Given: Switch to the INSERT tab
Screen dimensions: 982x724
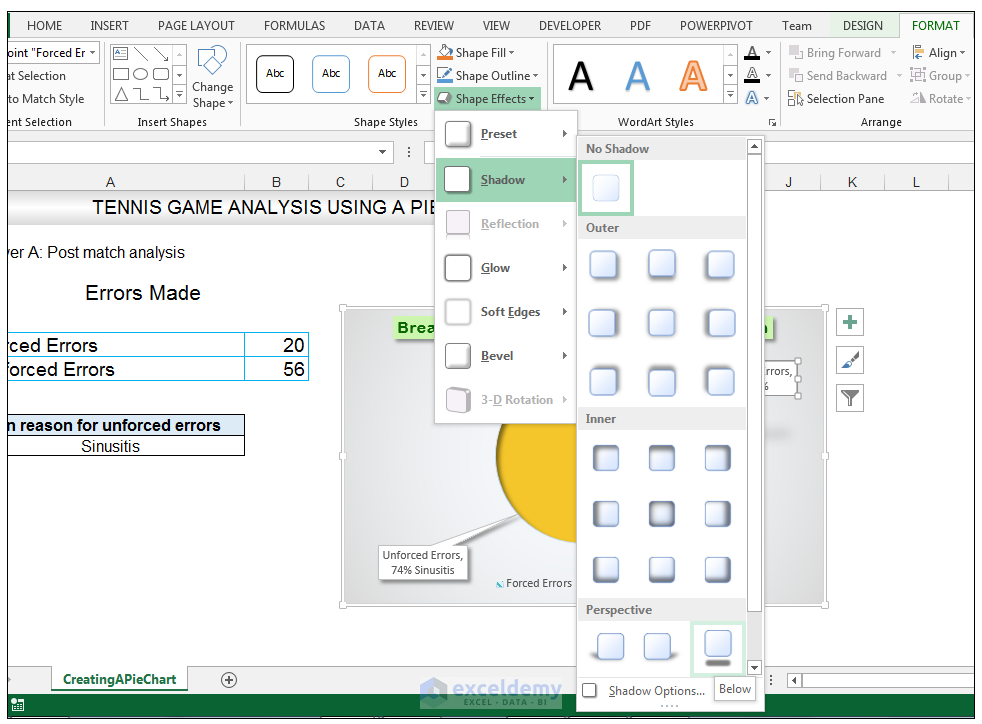Looking at the screenshot, I should (x=109, y=26).
